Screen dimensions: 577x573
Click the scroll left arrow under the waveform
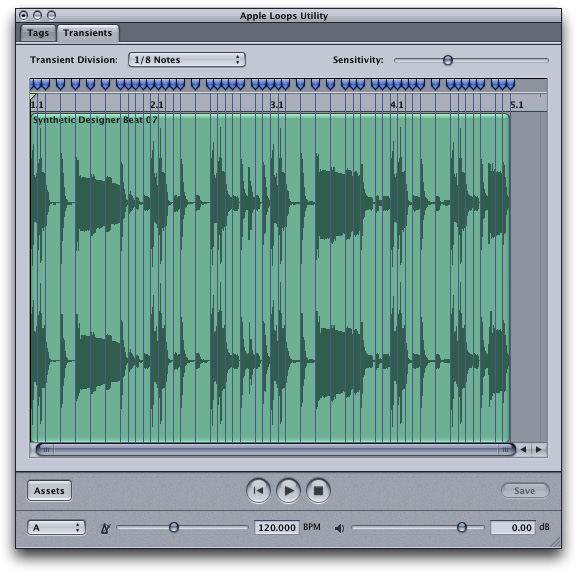(x=523, y=449)
